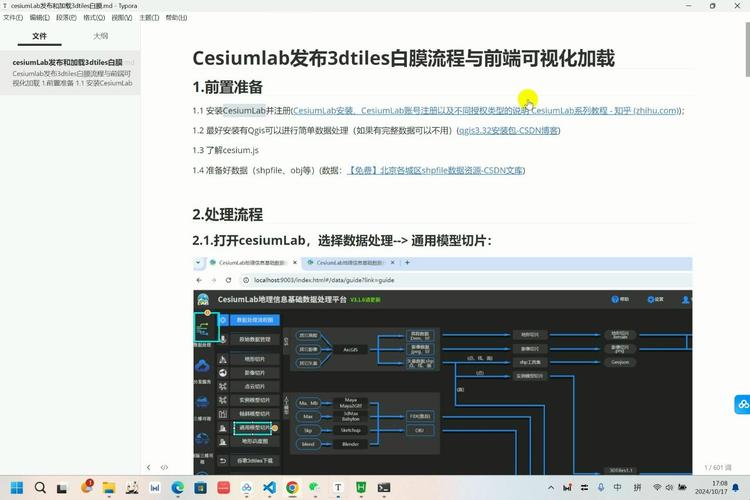Expand the system tray hidden icons chevron
This screenshot has height=500, width=750.
[x=551, y=488]
